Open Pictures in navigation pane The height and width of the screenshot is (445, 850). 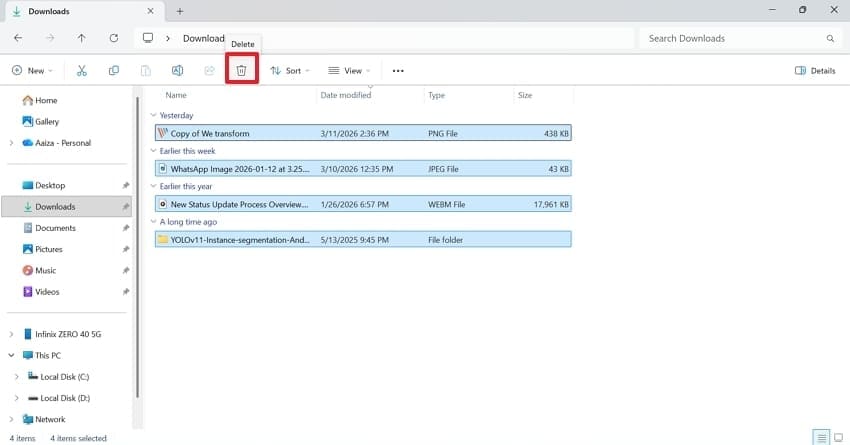pyautogui.click(x=43, y=249)
